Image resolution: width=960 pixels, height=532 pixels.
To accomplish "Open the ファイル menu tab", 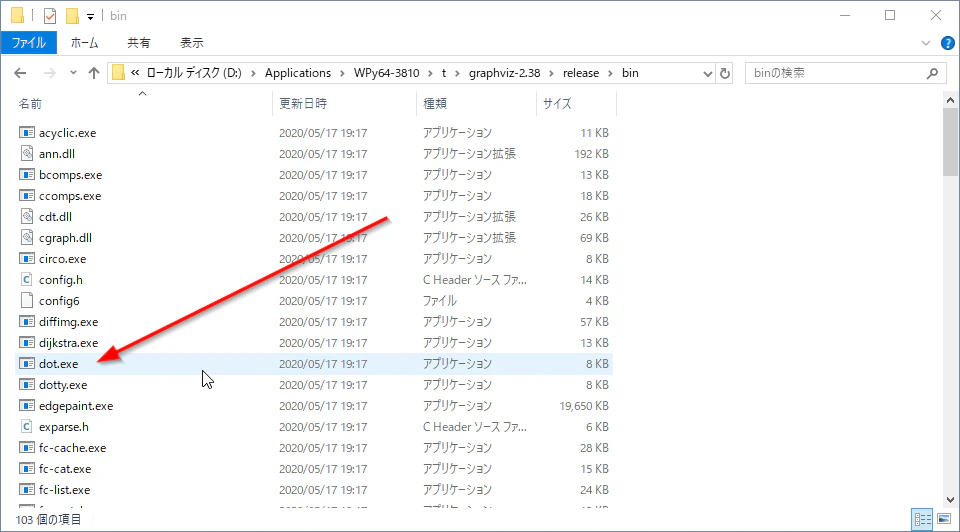I will [x=29, y=43].
